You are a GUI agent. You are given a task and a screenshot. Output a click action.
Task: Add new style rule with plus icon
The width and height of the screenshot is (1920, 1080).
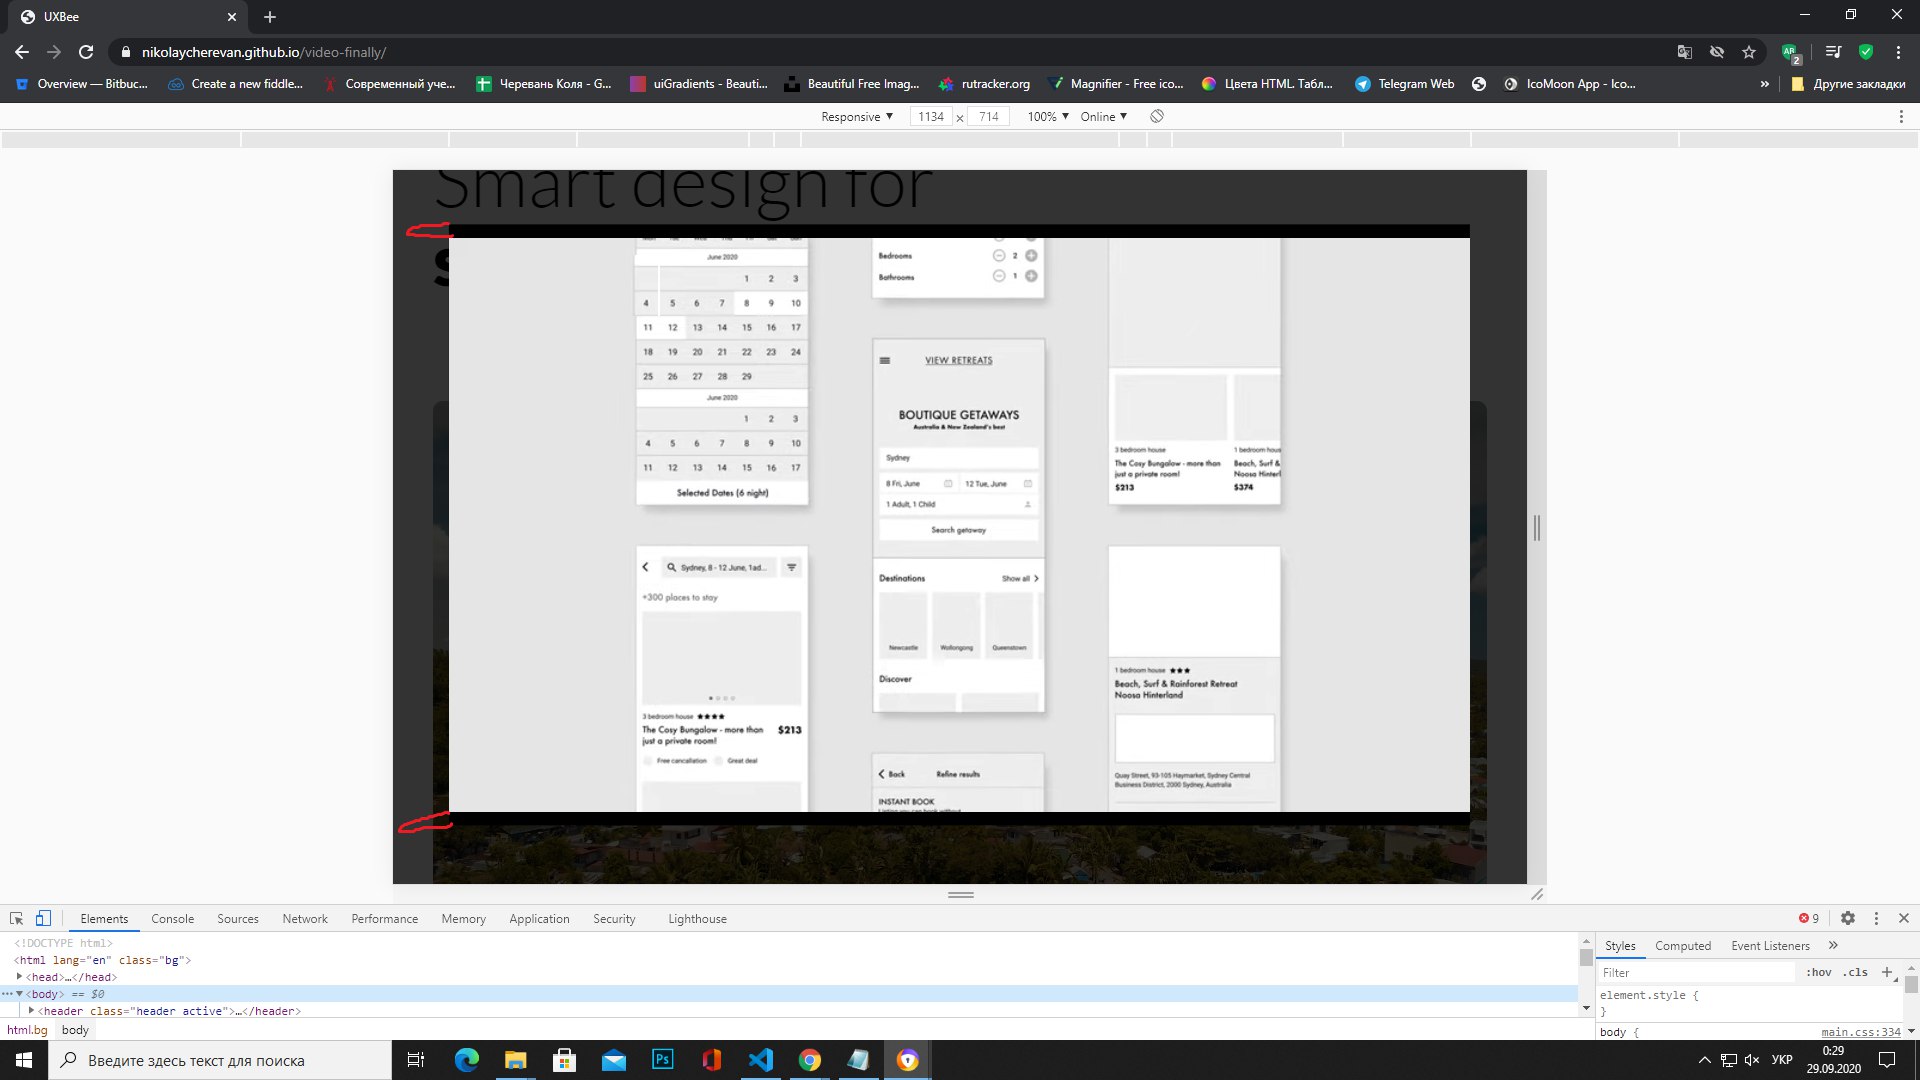pyautogui.click(x=1887, y=972)
